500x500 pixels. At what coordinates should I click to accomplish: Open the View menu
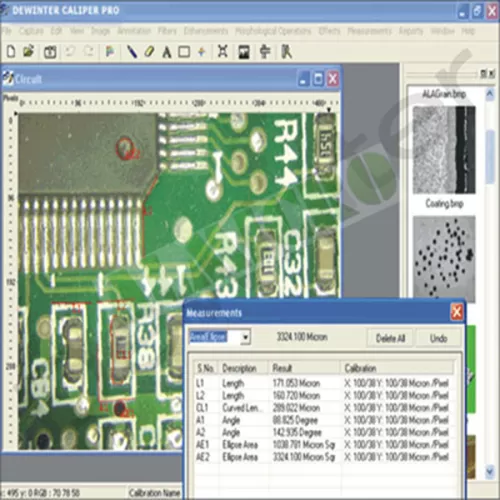pos(77,31)
